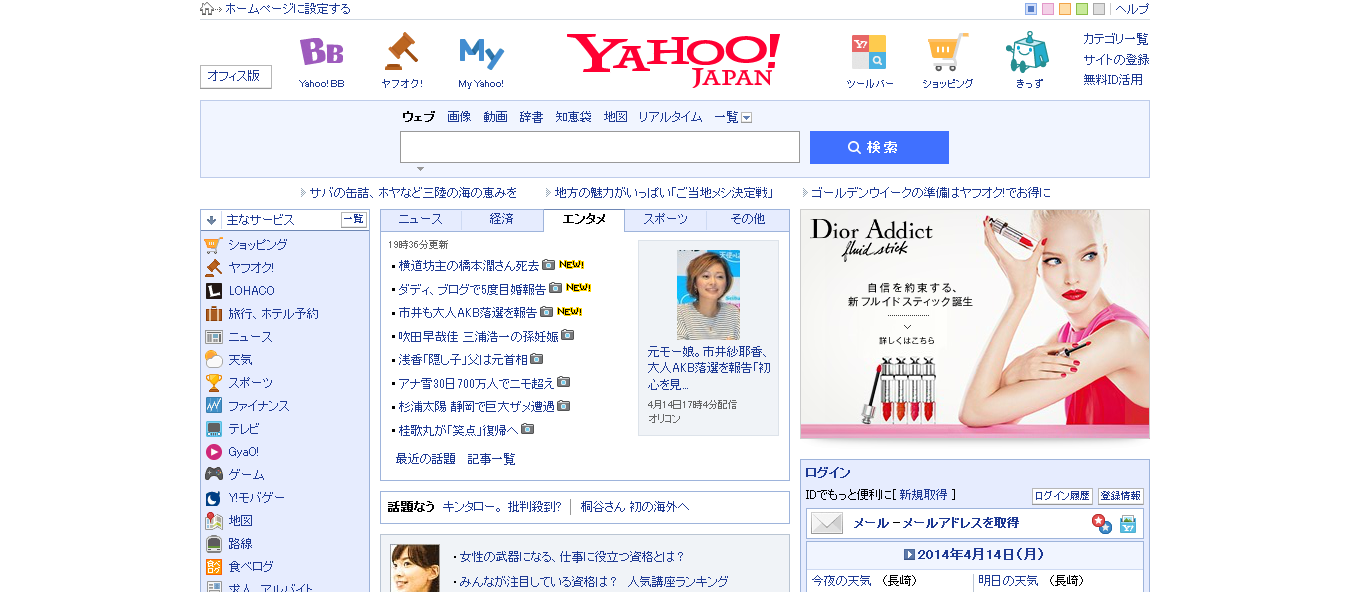Click the ファイナンス chart icon
1349x592 pixels.
click(x=213, y=406)
